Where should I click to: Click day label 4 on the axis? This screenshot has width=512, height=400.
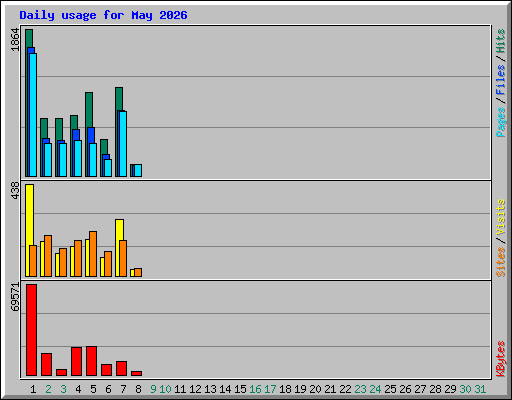(x=78, y=389)
